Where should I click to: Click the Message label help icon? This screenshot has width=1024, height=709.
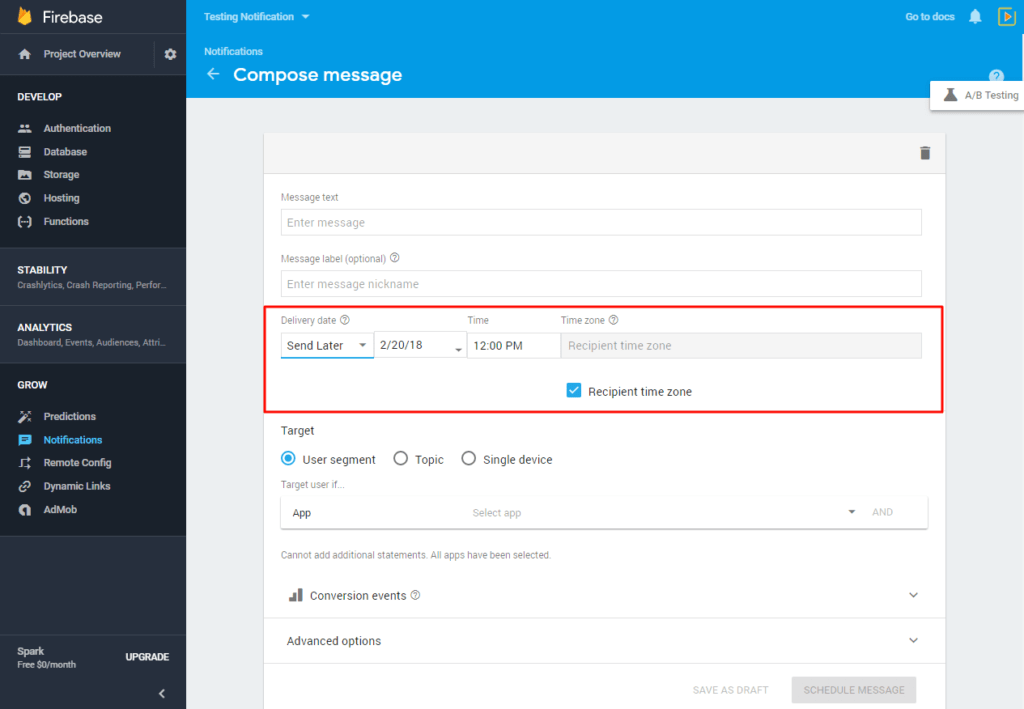394,258
